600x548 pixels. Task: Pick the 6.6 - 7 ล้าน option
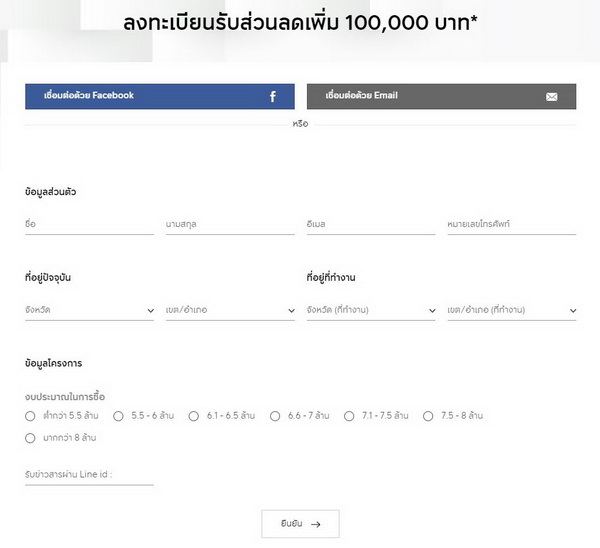click(x=275, y=415)
